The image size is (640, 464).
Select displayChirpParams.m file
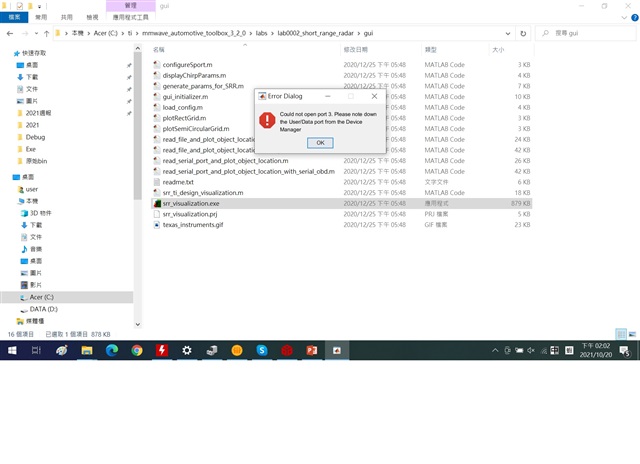pos(194,75)
